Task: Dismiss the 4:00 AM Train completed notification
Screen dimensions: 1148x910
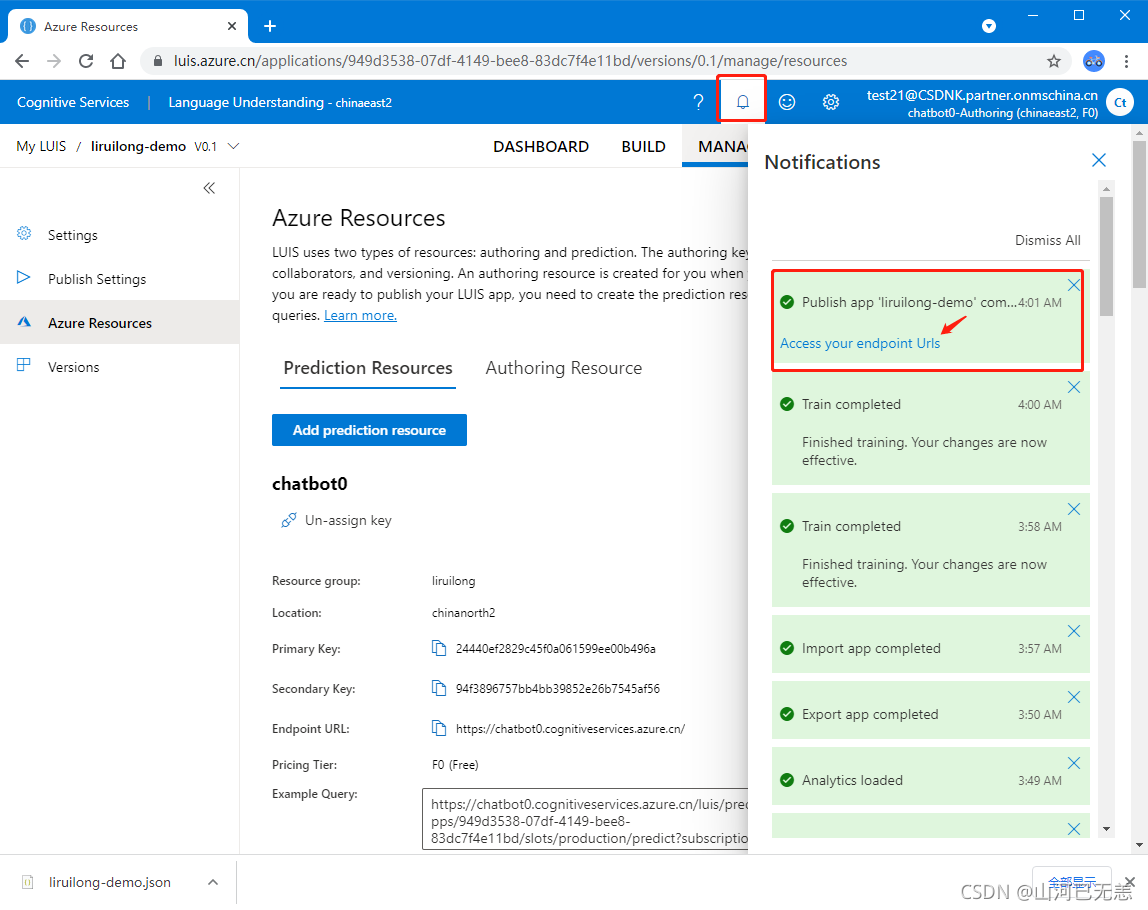Action: pos(1073,387)
